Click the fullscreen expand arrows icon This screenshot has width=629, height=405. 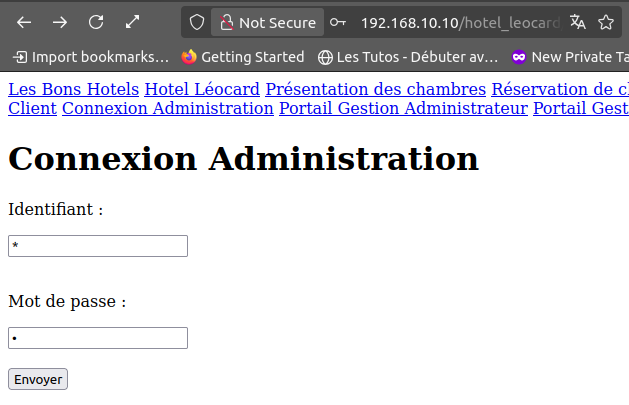point(133,22)
